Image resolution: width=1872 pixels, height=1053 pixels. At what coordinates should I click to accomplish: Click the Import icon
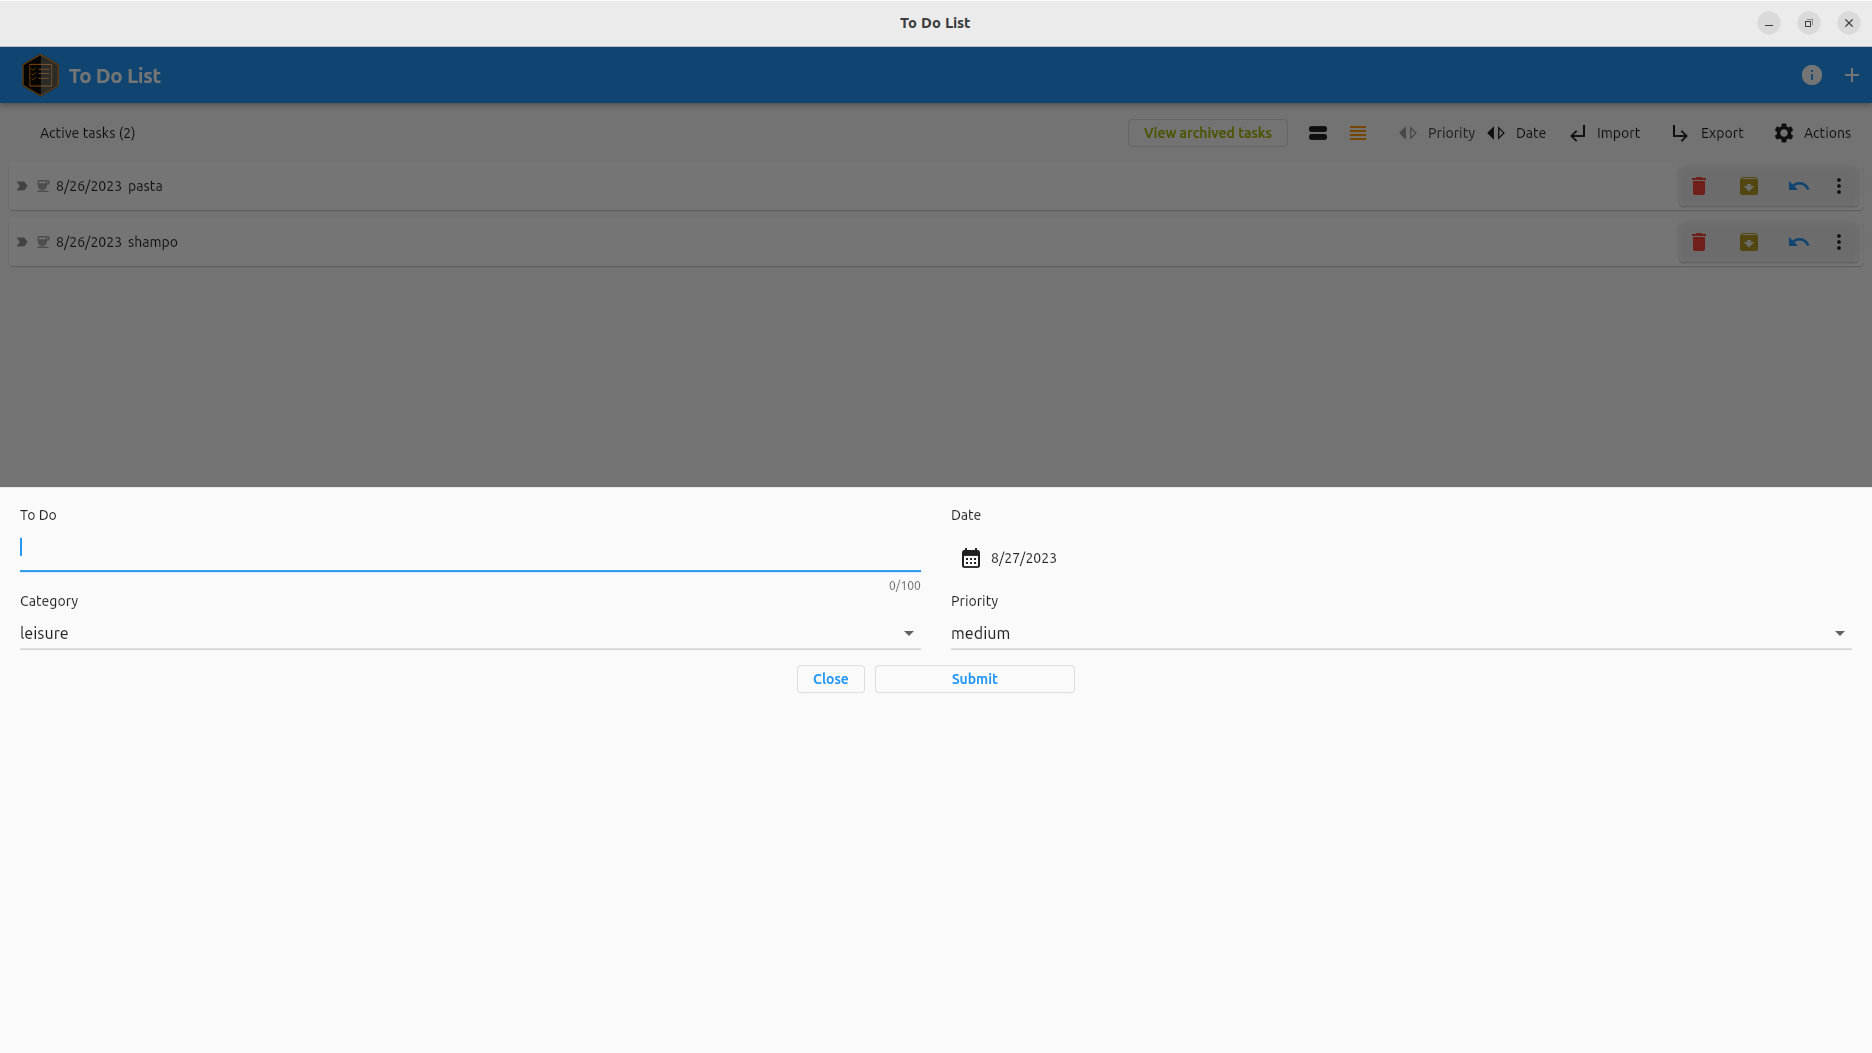(x=1578, y=132)
